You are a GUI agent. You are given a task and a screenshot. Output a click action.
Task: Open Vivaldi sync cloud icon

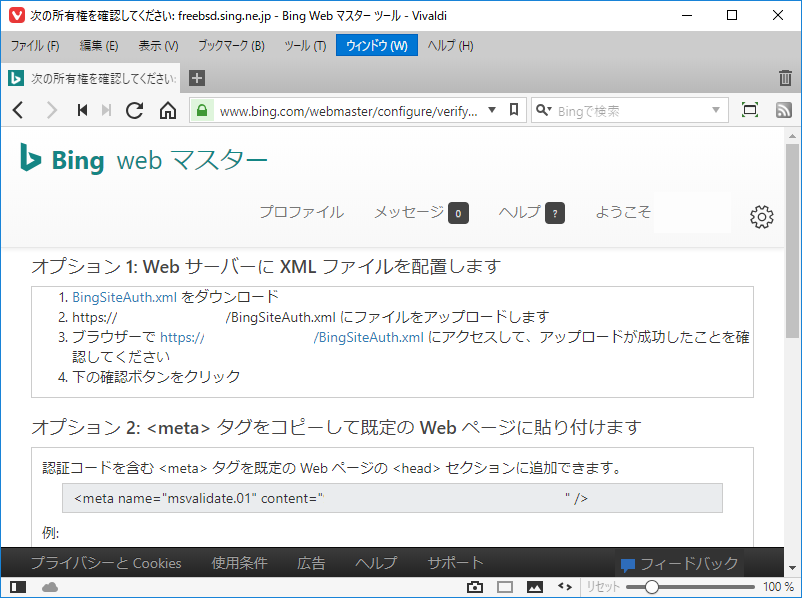pos(50,587)
